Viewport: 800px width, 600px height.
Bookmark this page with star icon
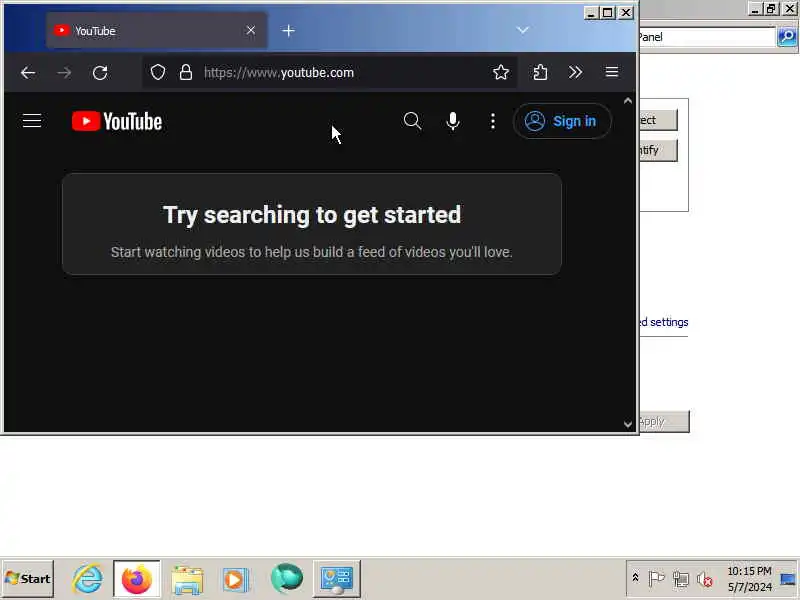coord(501,72)
